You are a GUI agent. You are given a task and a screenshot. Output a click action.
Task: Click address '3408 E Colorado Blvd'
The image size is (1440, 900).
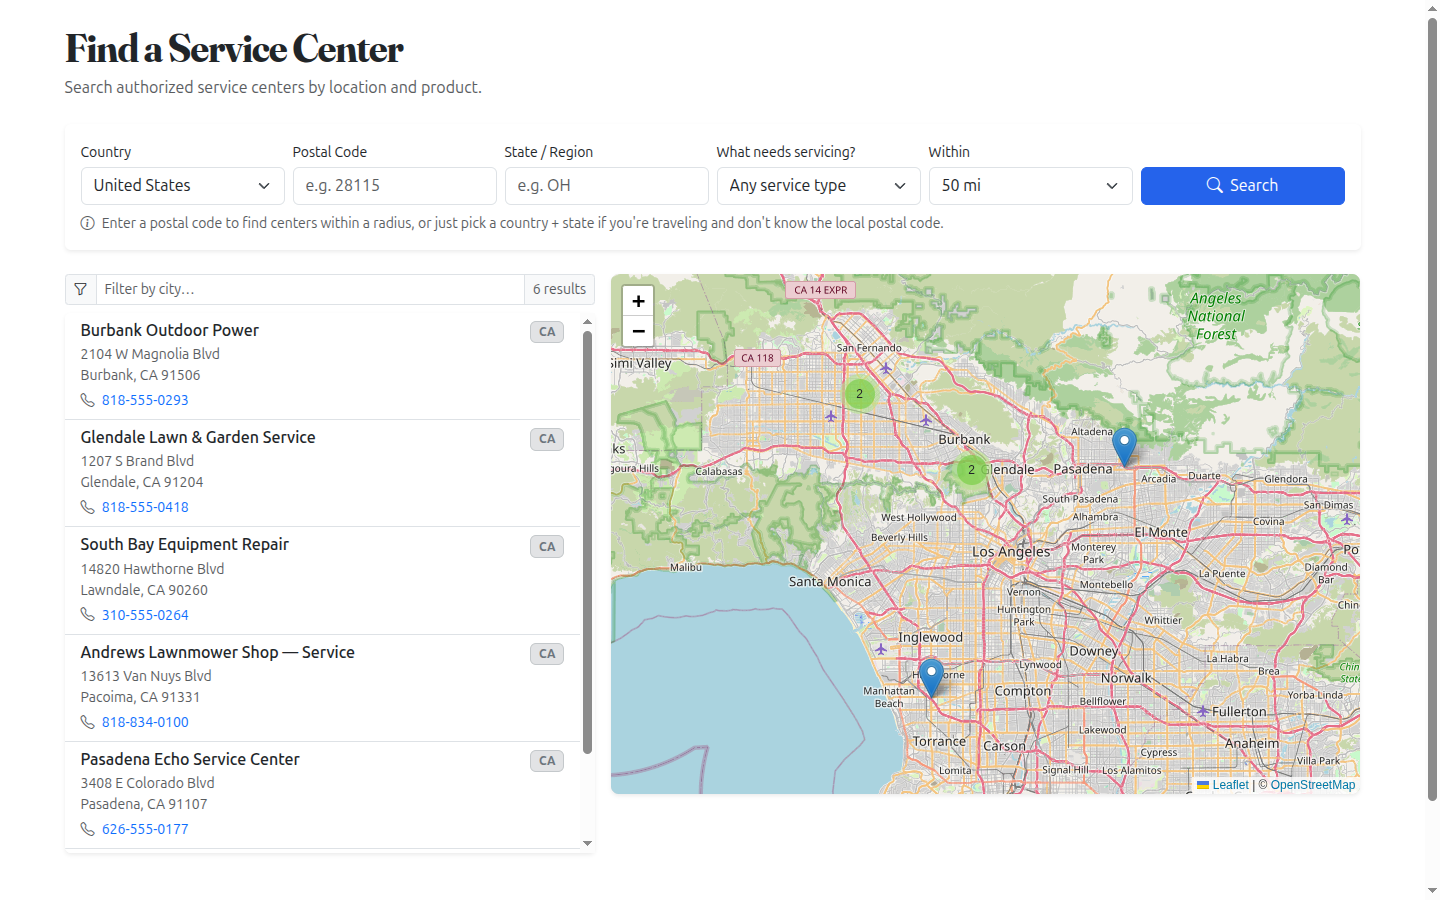(148, 783)
